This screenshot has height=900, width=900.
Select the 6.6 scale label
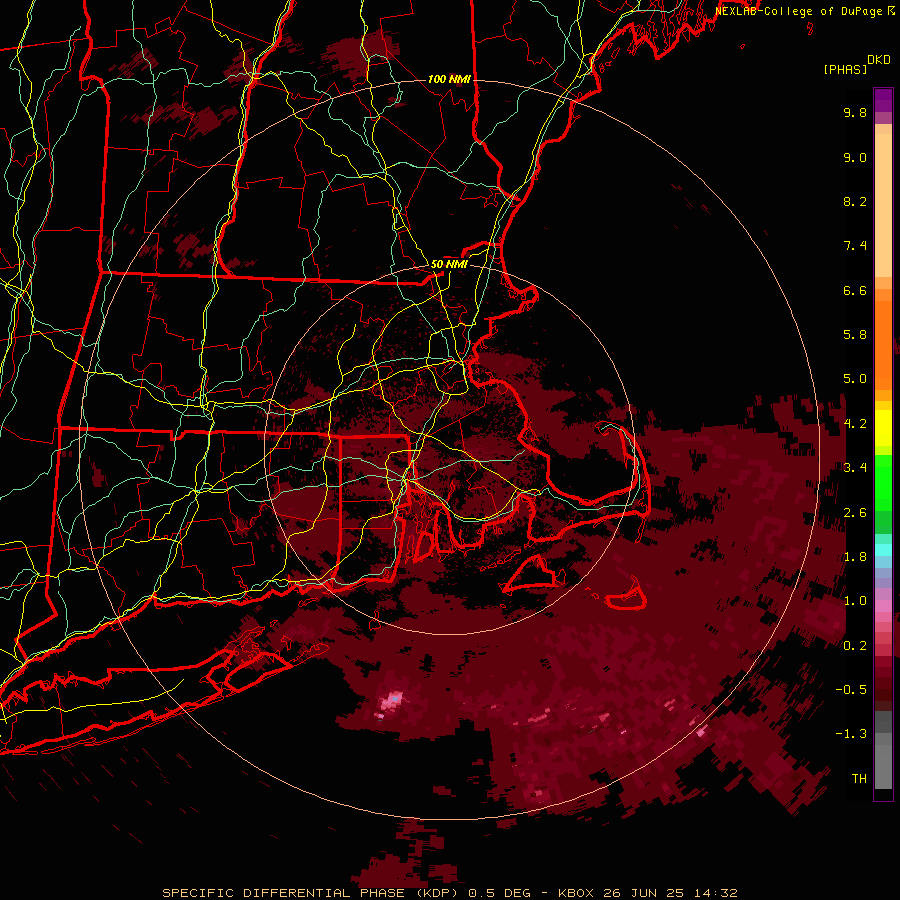pyautogui.click(x=855, y=290)
